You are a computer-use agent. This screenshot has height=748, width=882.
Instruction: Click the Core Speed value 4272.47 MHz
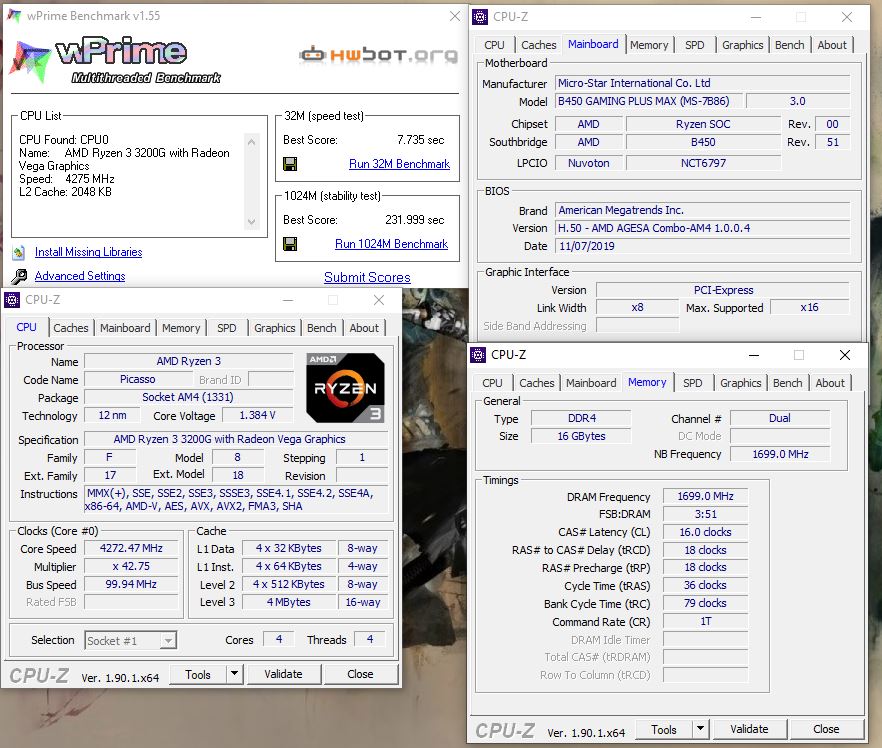(131, 548)
